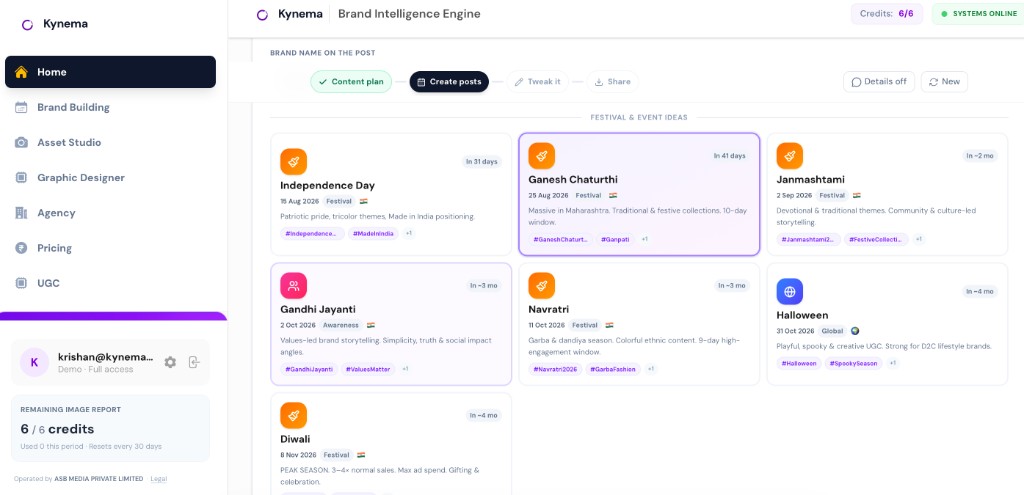Click the Brand Building calendar icon

pos(22,107)
